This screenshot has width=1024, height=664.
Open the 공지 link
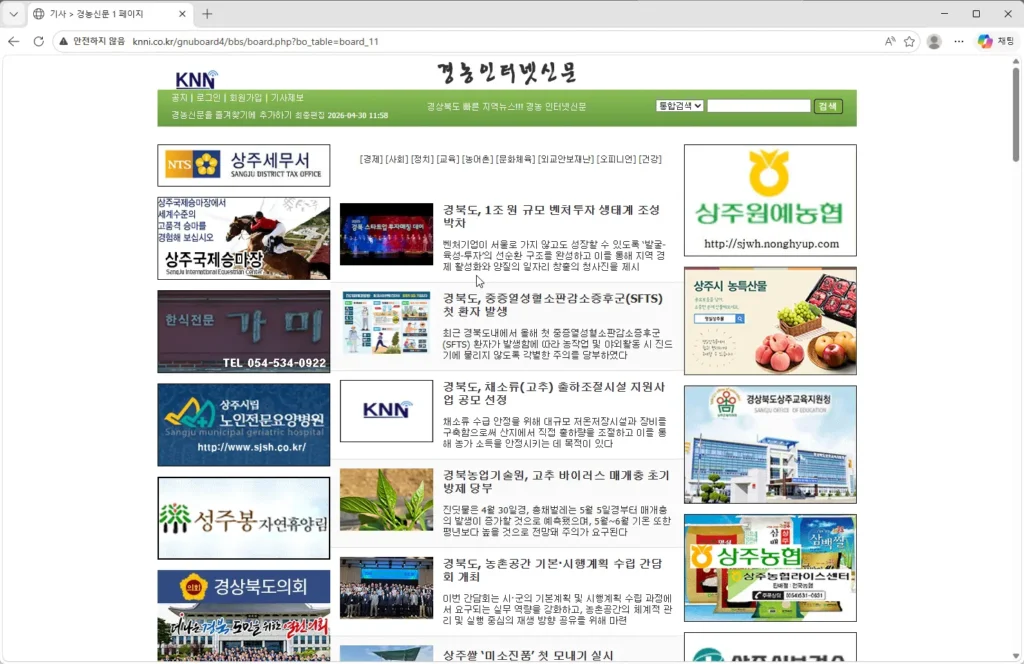[179, 97]
